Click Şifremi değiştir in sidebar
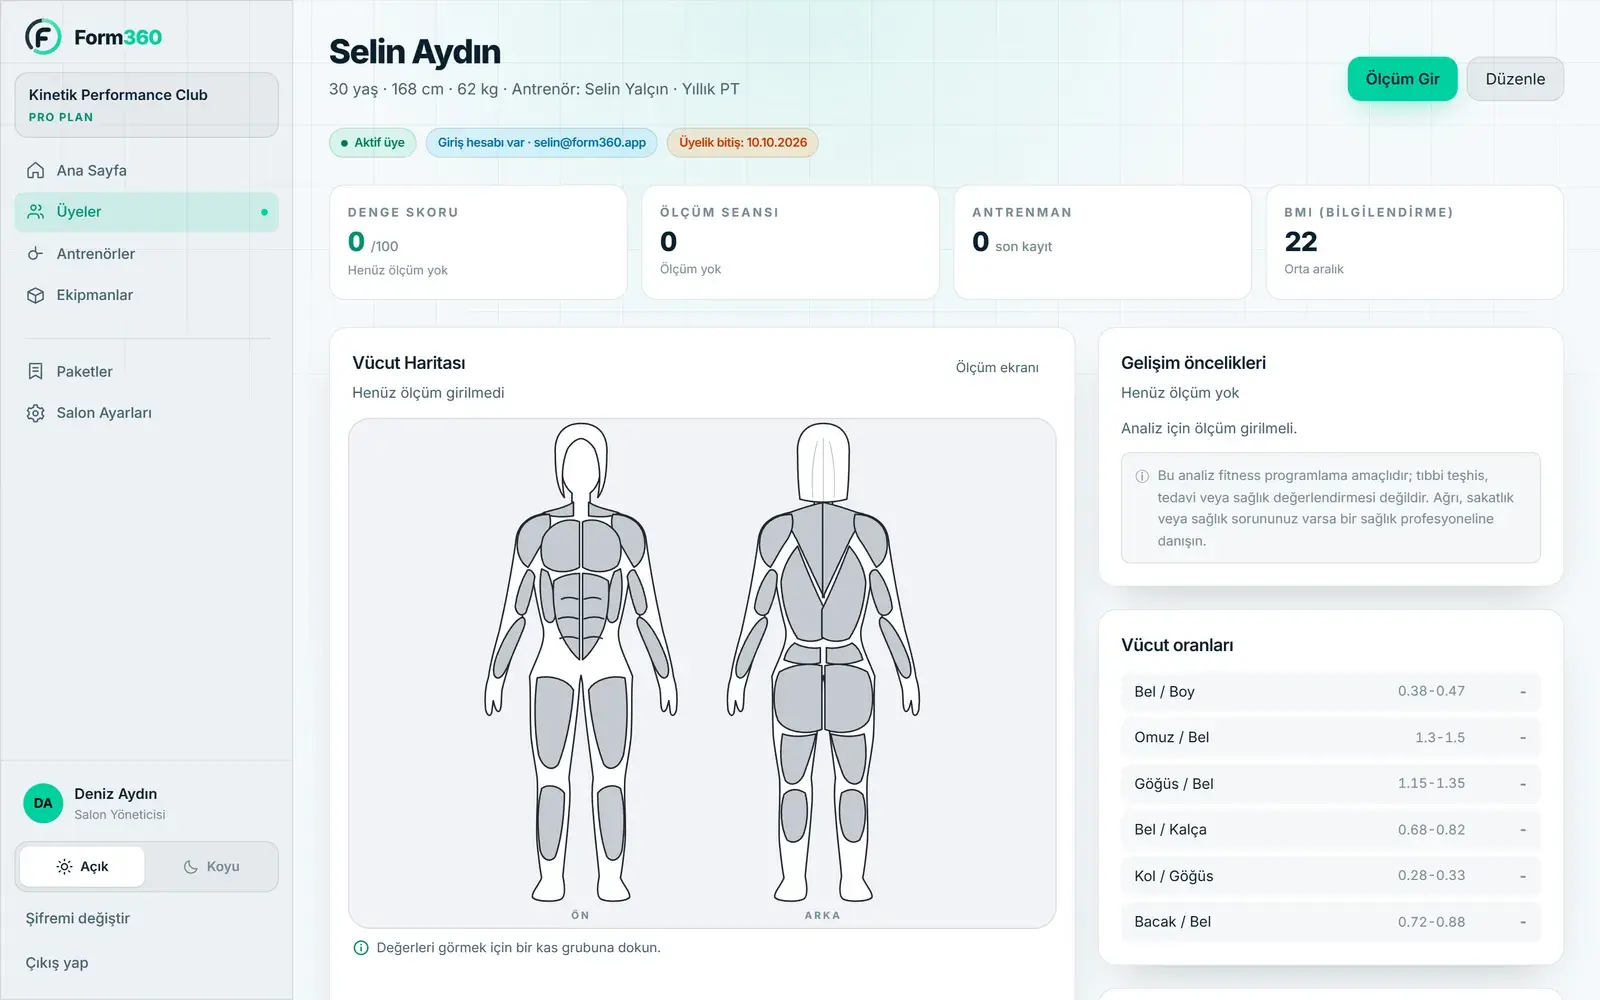This screenshot has width=1600, height=1000. click(78, 918)
